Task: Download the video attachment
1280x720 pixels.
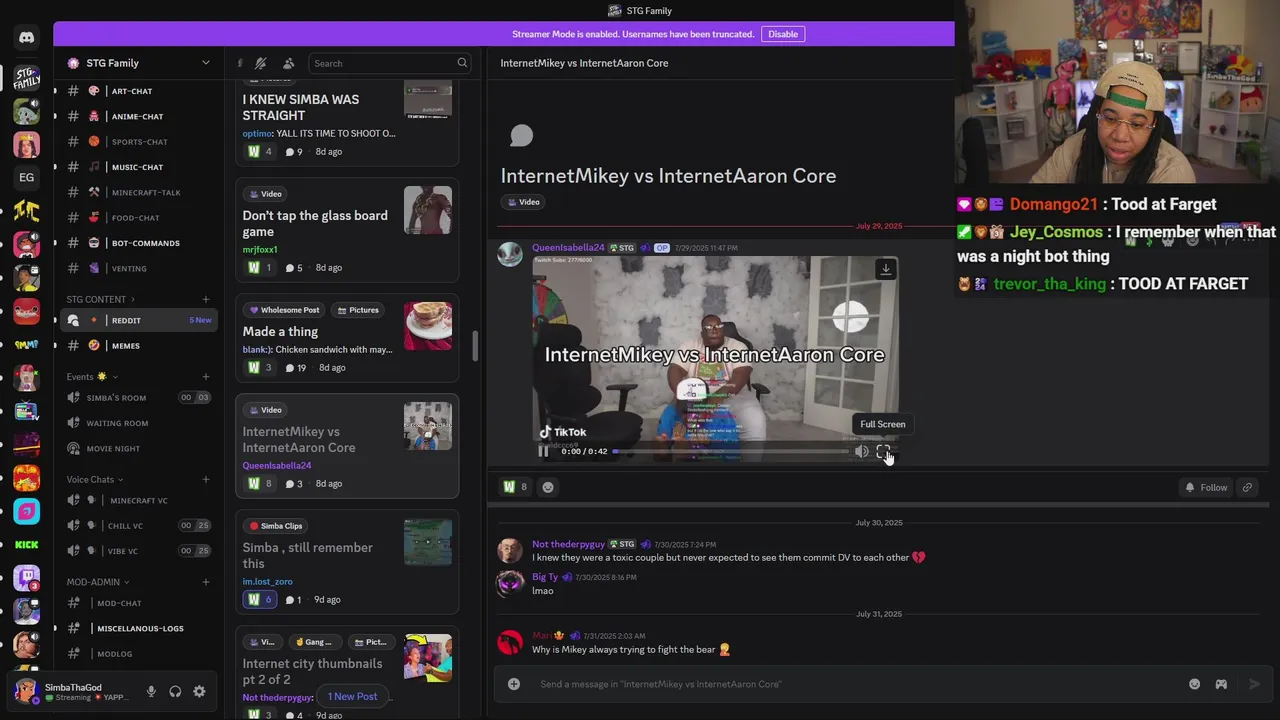Action: [x=886, y=269]
